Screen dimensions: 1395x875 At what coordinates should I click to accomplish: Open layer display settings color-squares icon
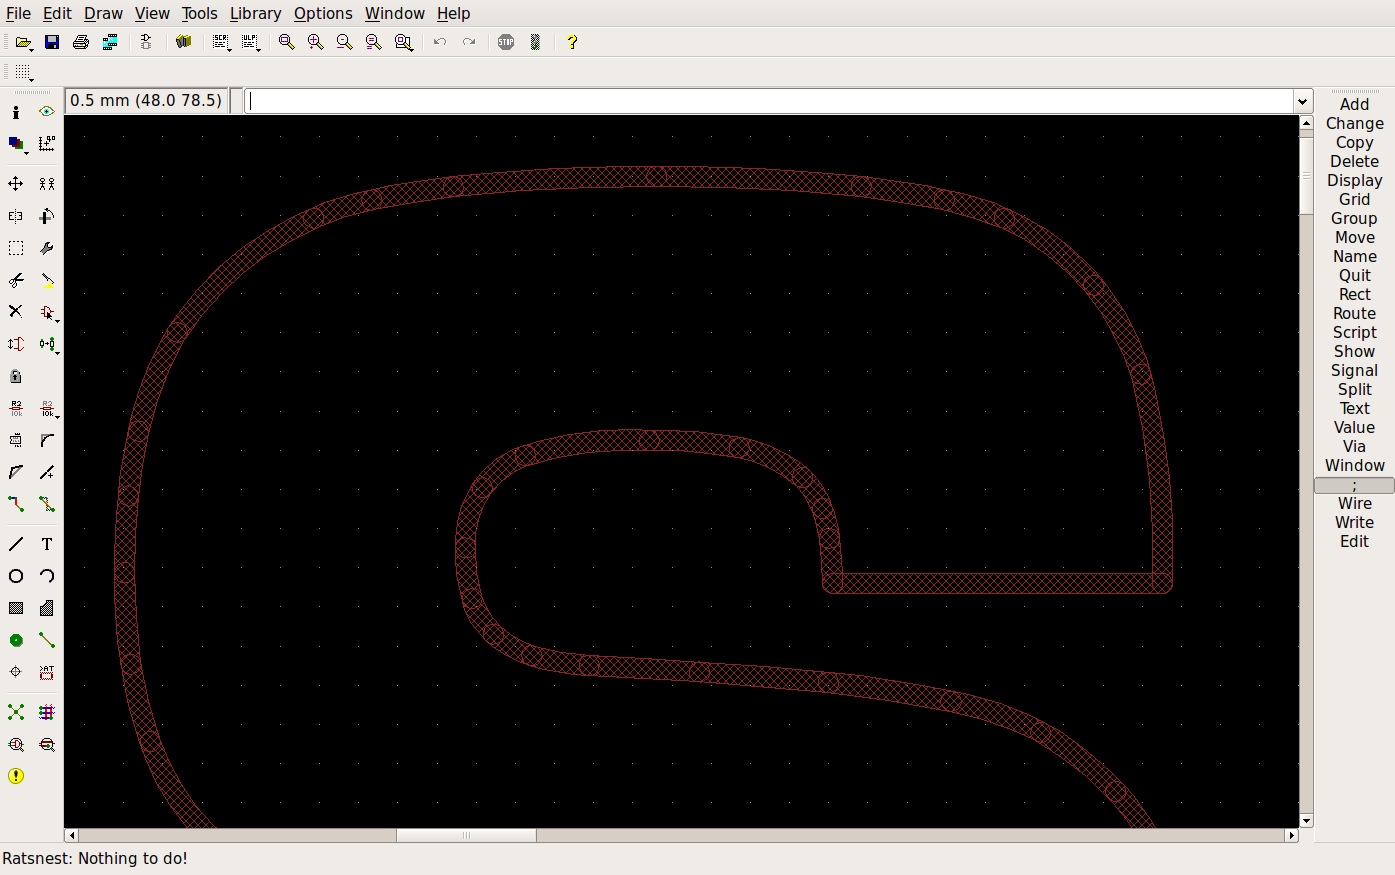pyautogui.click(x=16, y=144)
